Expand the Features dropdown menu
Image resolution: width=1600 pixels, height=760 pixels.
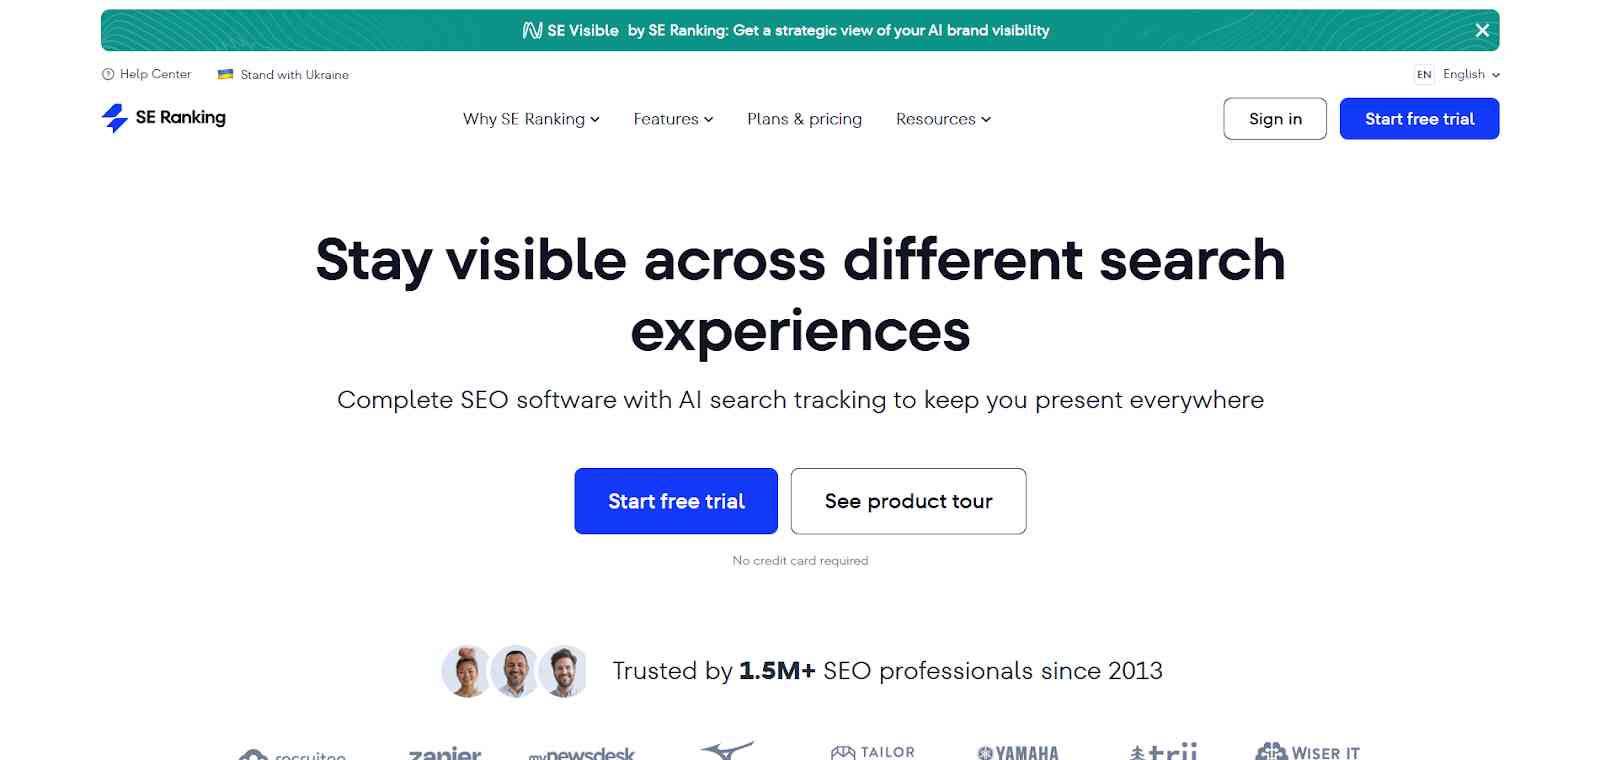673,119
